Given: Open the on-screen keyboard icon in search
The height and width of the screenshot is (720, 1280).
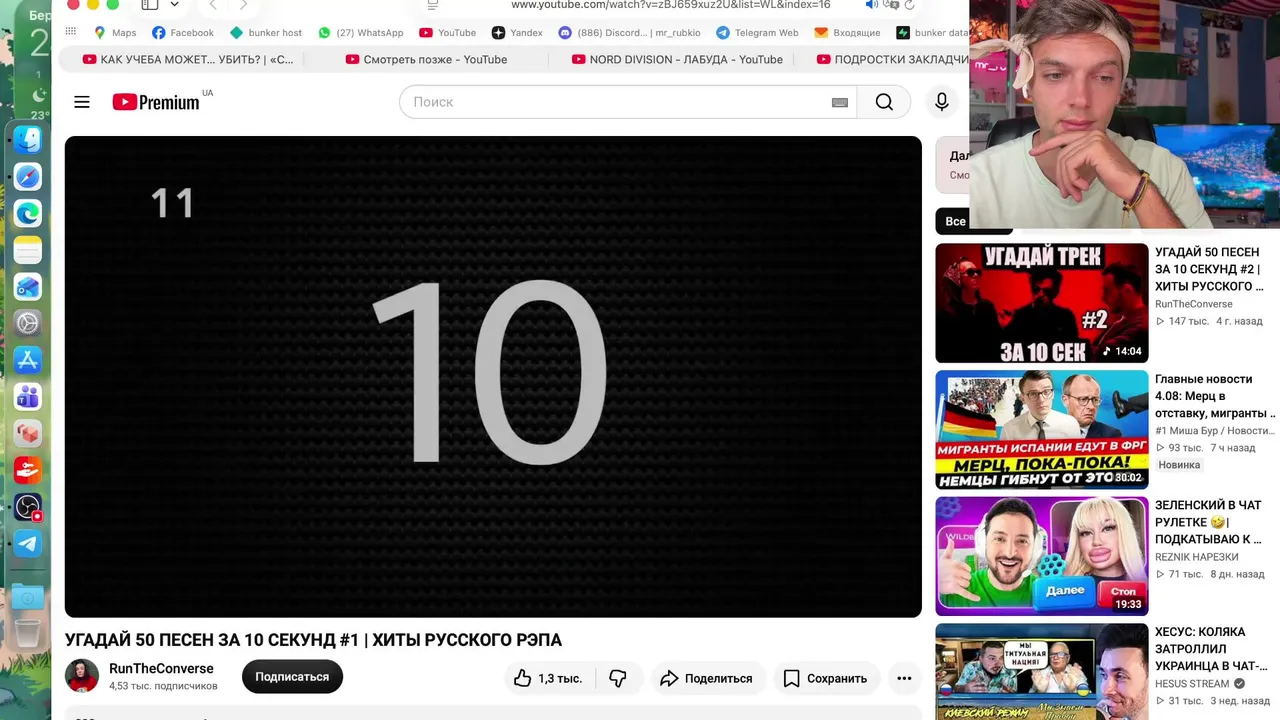Looking at the screenshot, I should coord(840,102).
